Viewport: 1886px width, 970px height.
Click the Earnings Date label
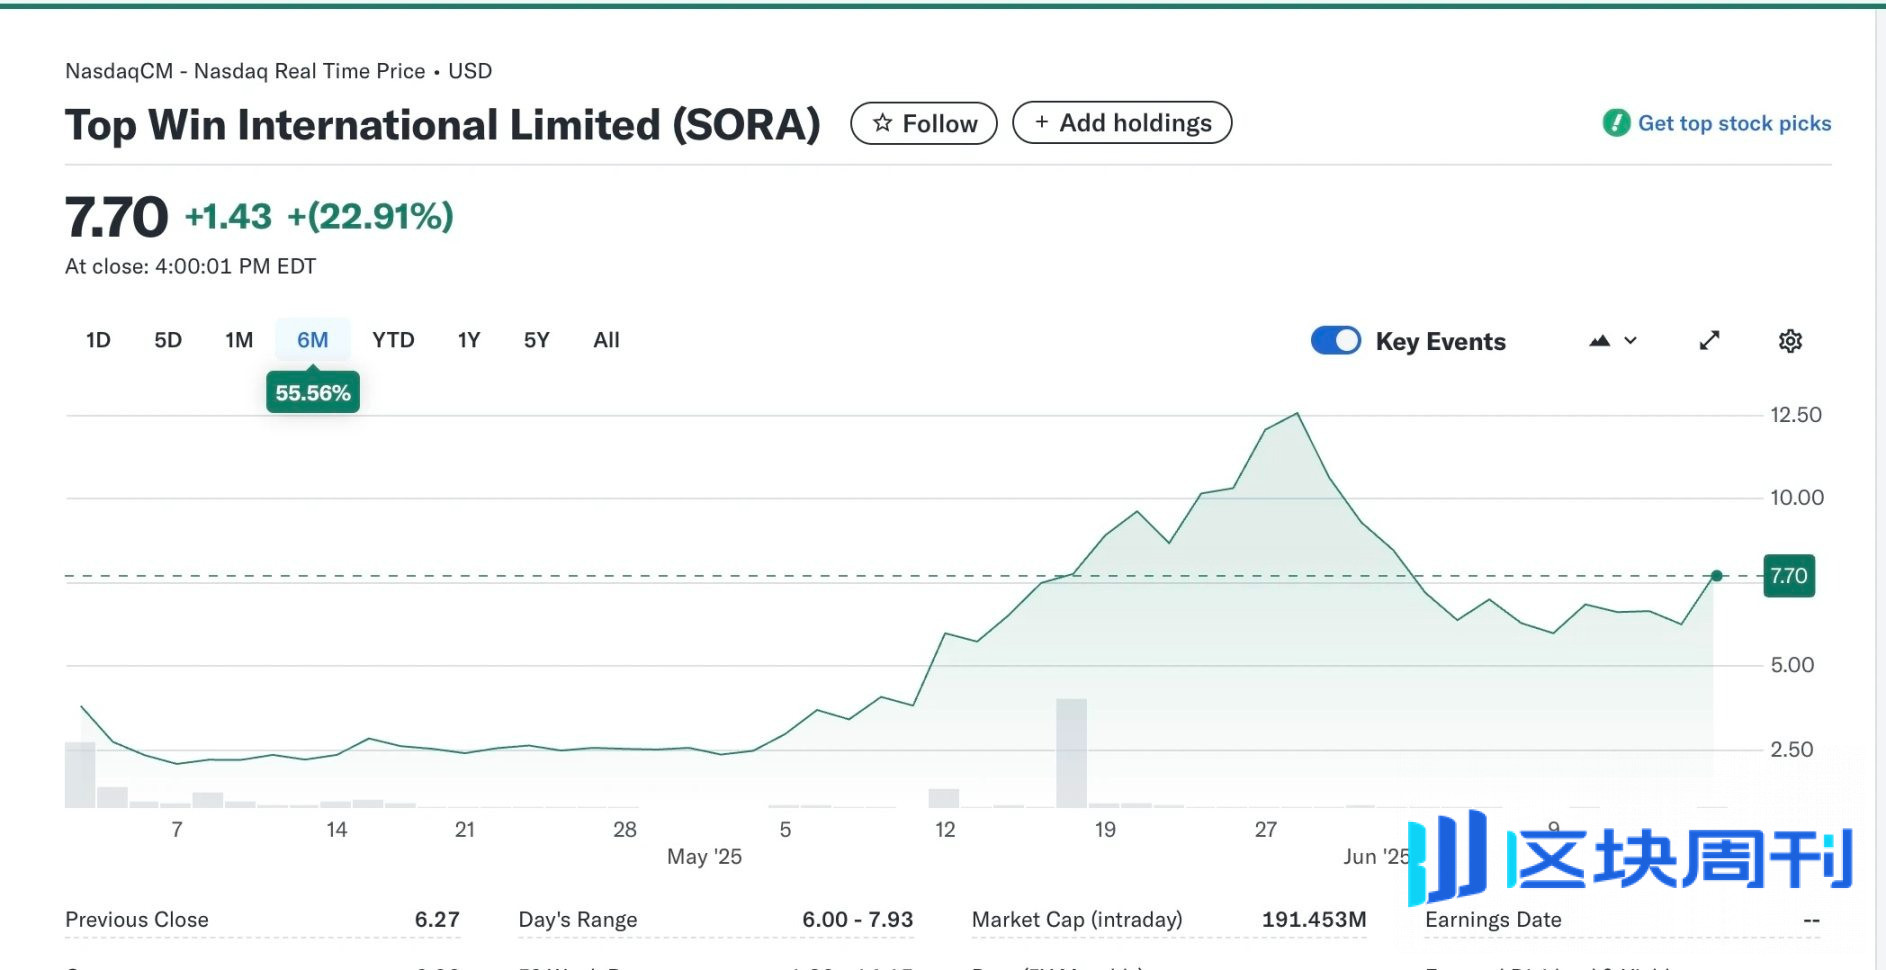point(1493,919)
